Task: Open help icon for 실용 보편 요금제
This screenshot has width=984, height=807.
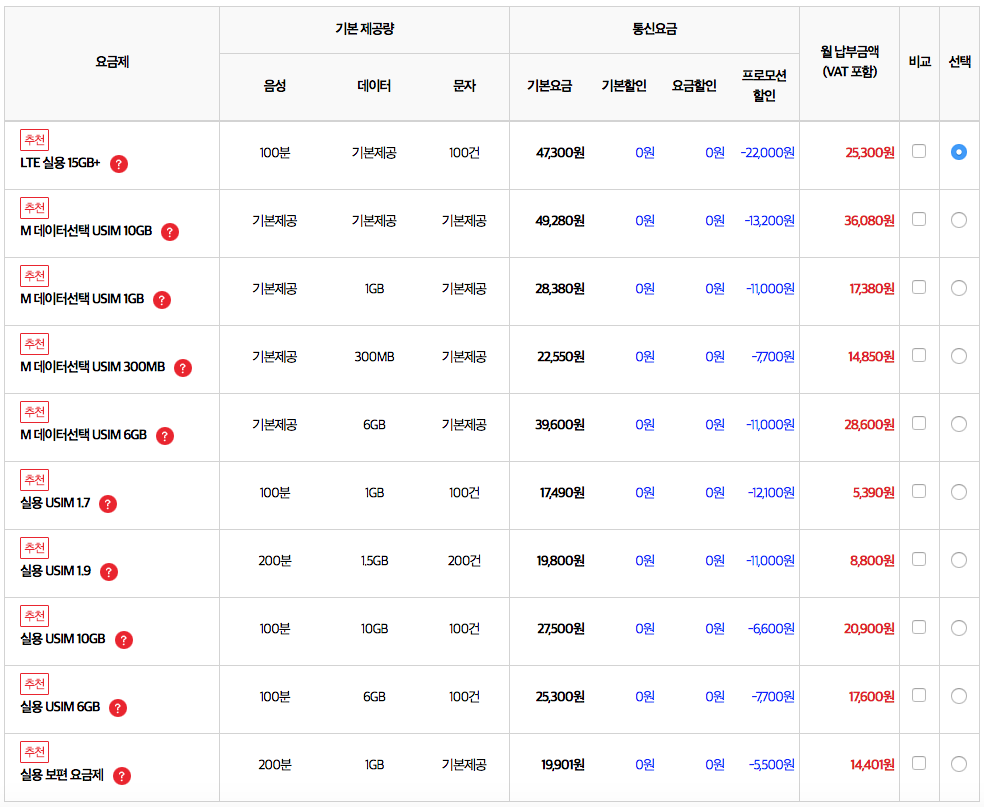Action: pos(122,776)
